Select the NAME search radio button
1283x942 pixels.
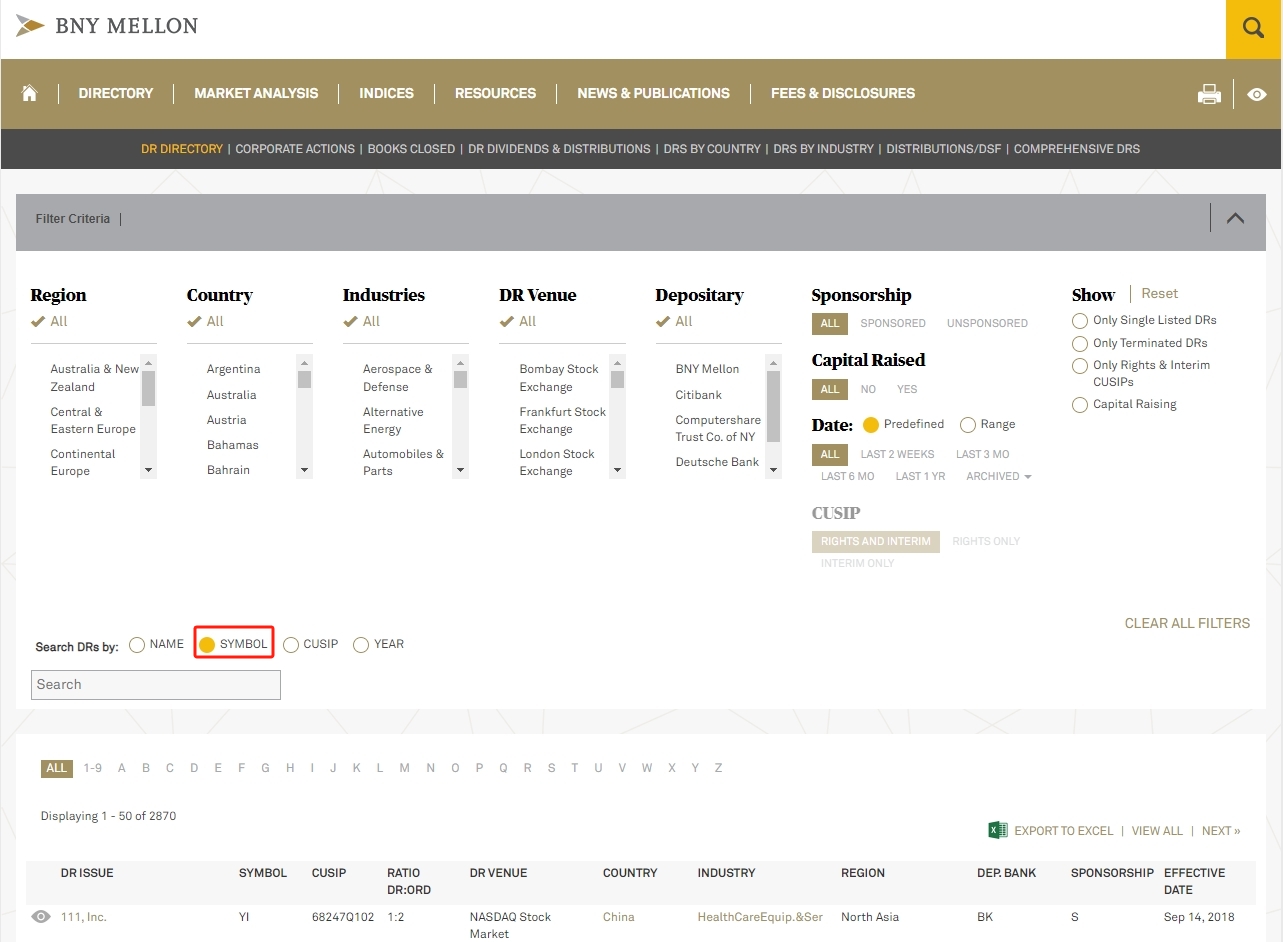tap(137, 645)
